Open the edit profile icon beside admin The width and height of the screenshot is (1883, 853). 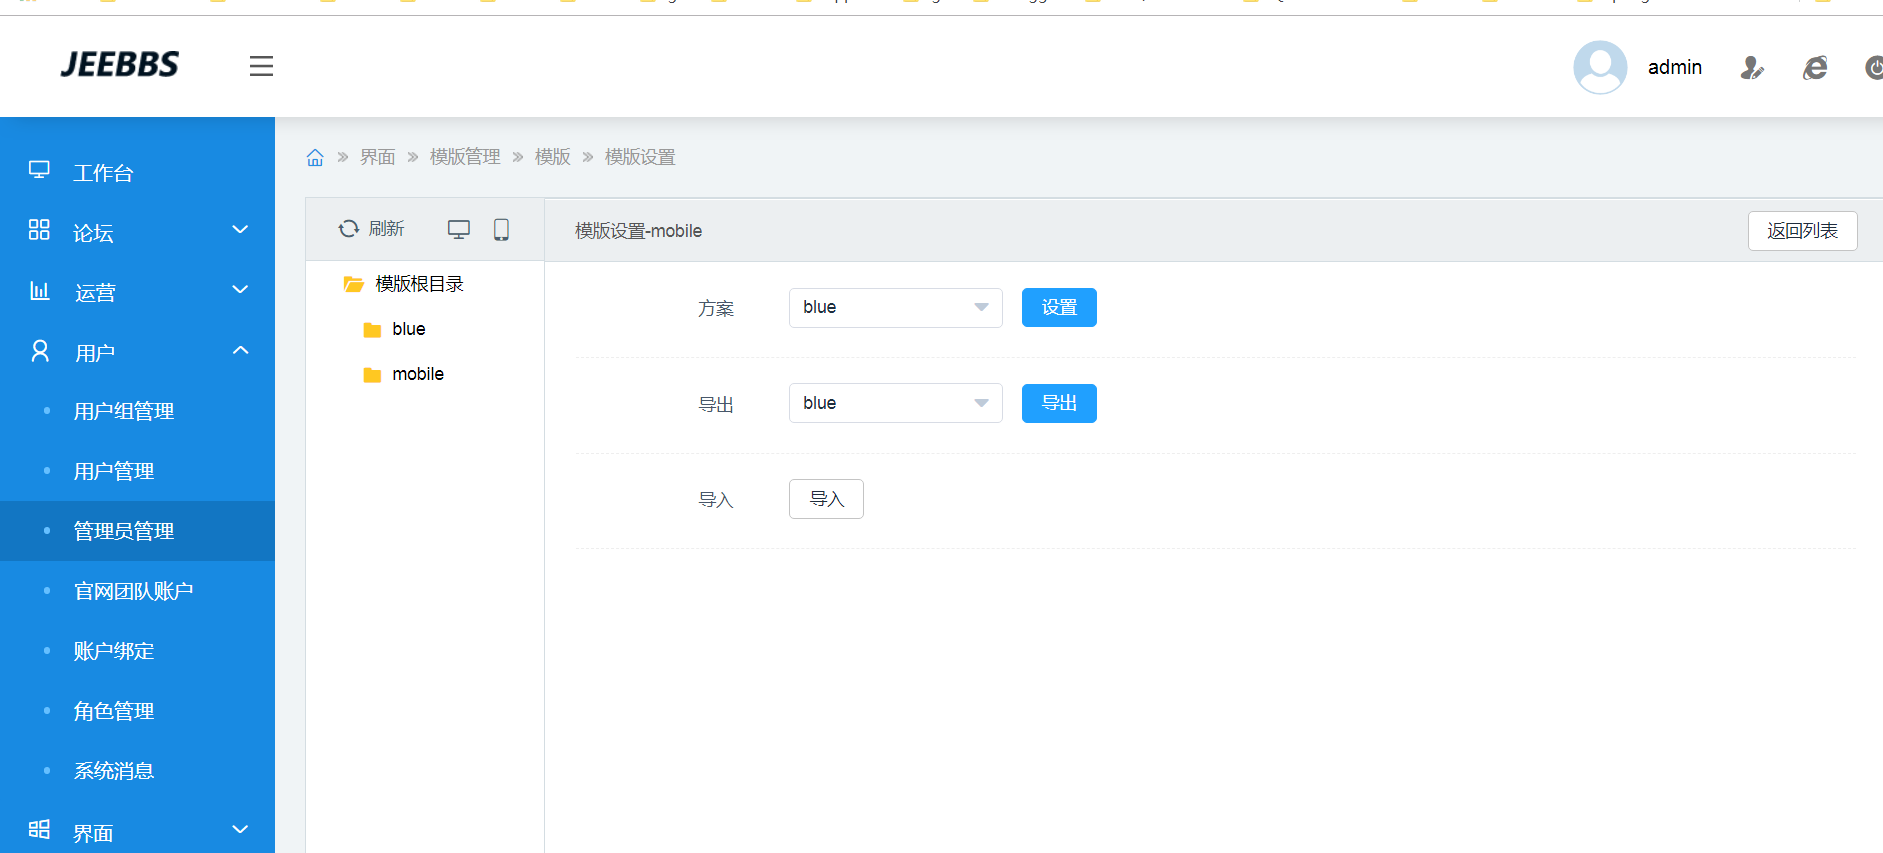tap(1751, 67)
